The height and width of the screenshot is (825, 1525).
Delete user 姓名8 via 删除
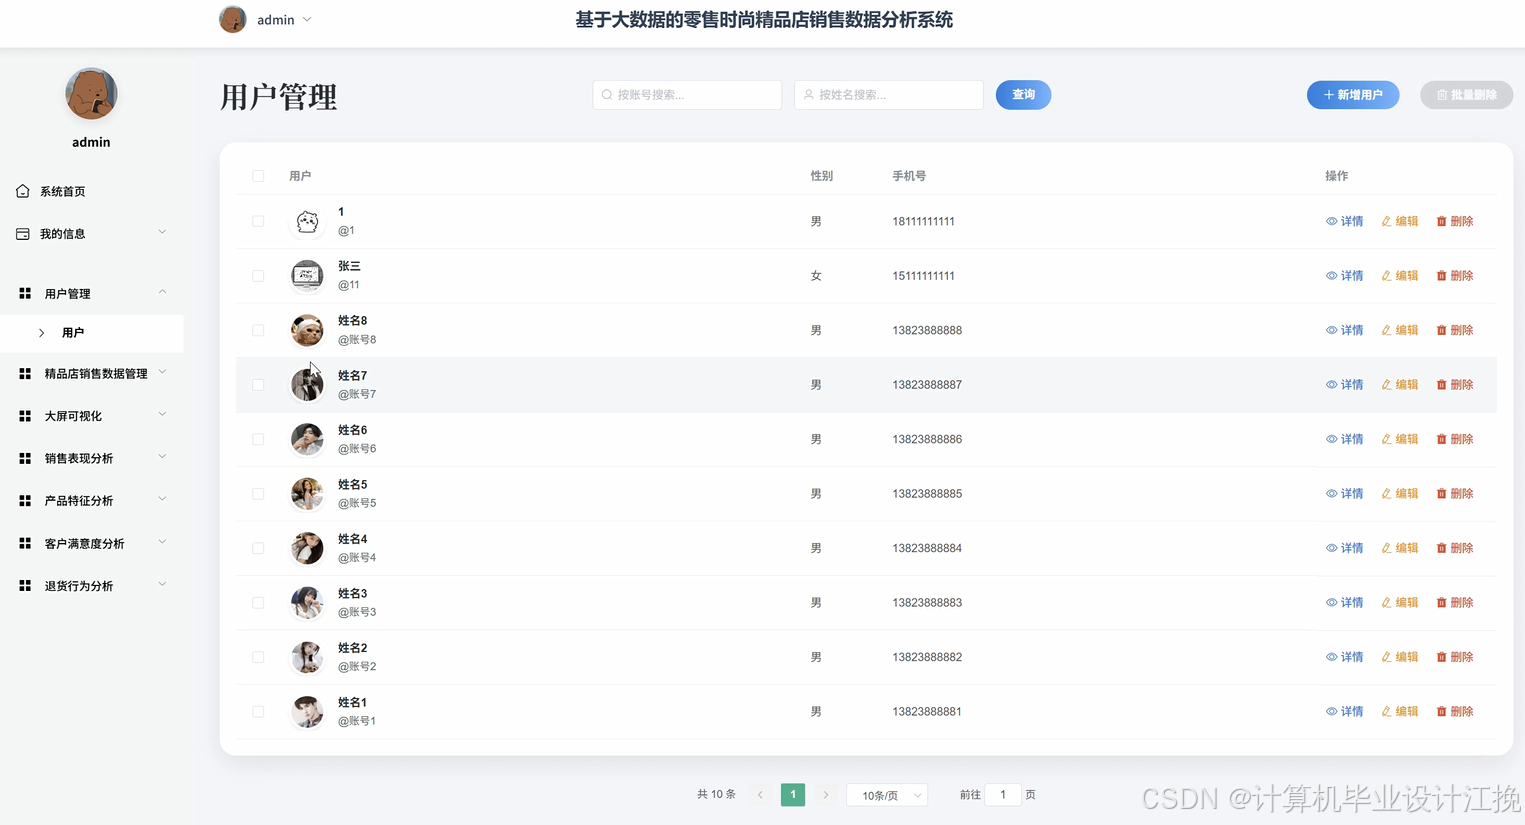click(1455, 330)
